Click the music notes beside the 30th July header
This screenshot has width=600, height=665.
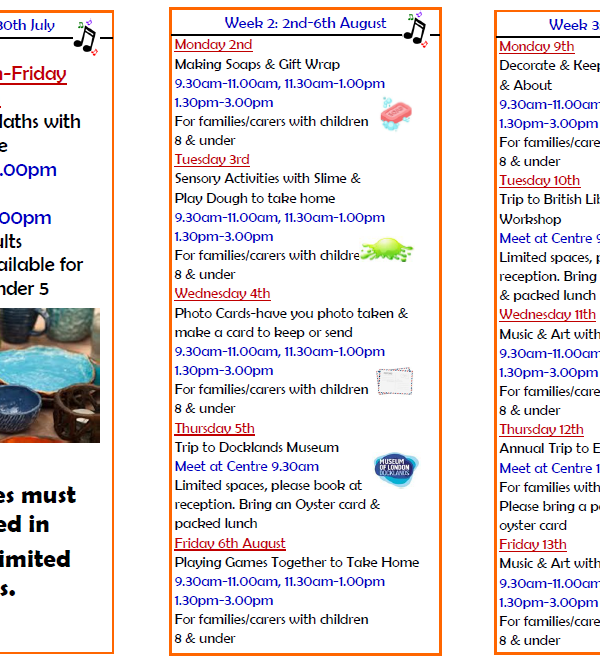point(86,36)
